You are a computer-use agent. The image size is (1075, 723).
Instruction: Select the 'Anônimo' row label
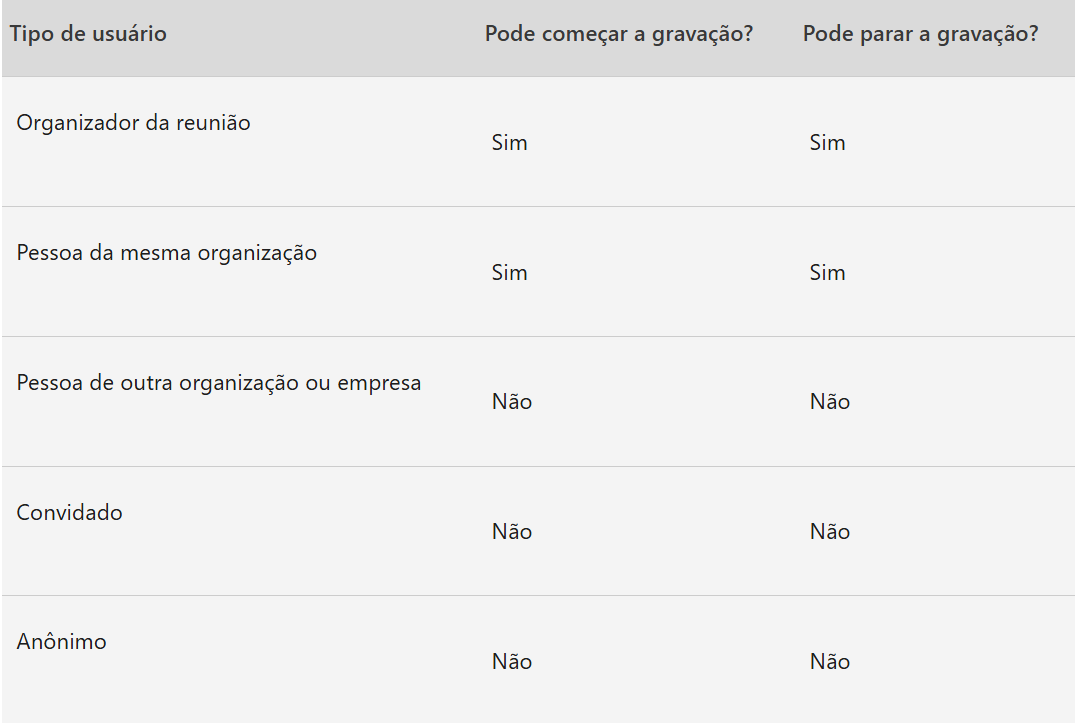click(62, 641)
